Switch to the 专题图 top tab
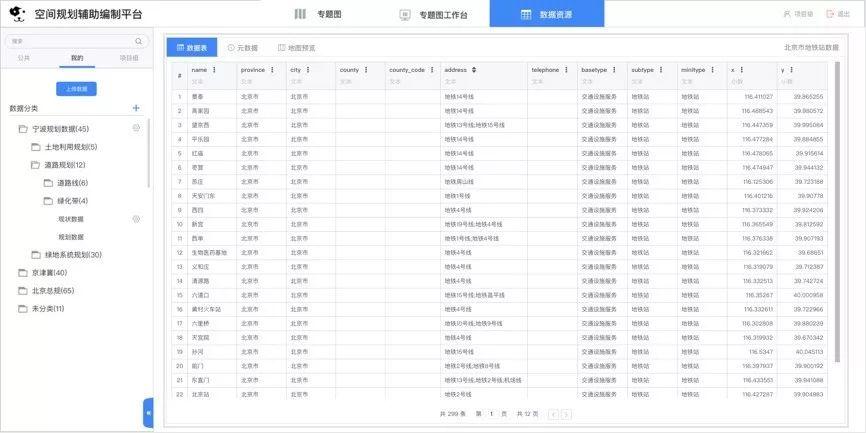 (318, 14)
